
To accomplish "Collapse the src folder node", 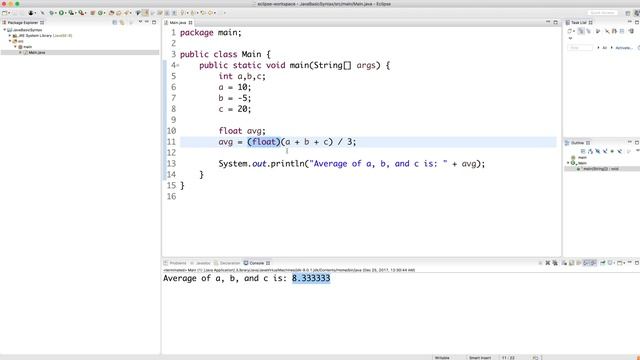I will (10, 41).
